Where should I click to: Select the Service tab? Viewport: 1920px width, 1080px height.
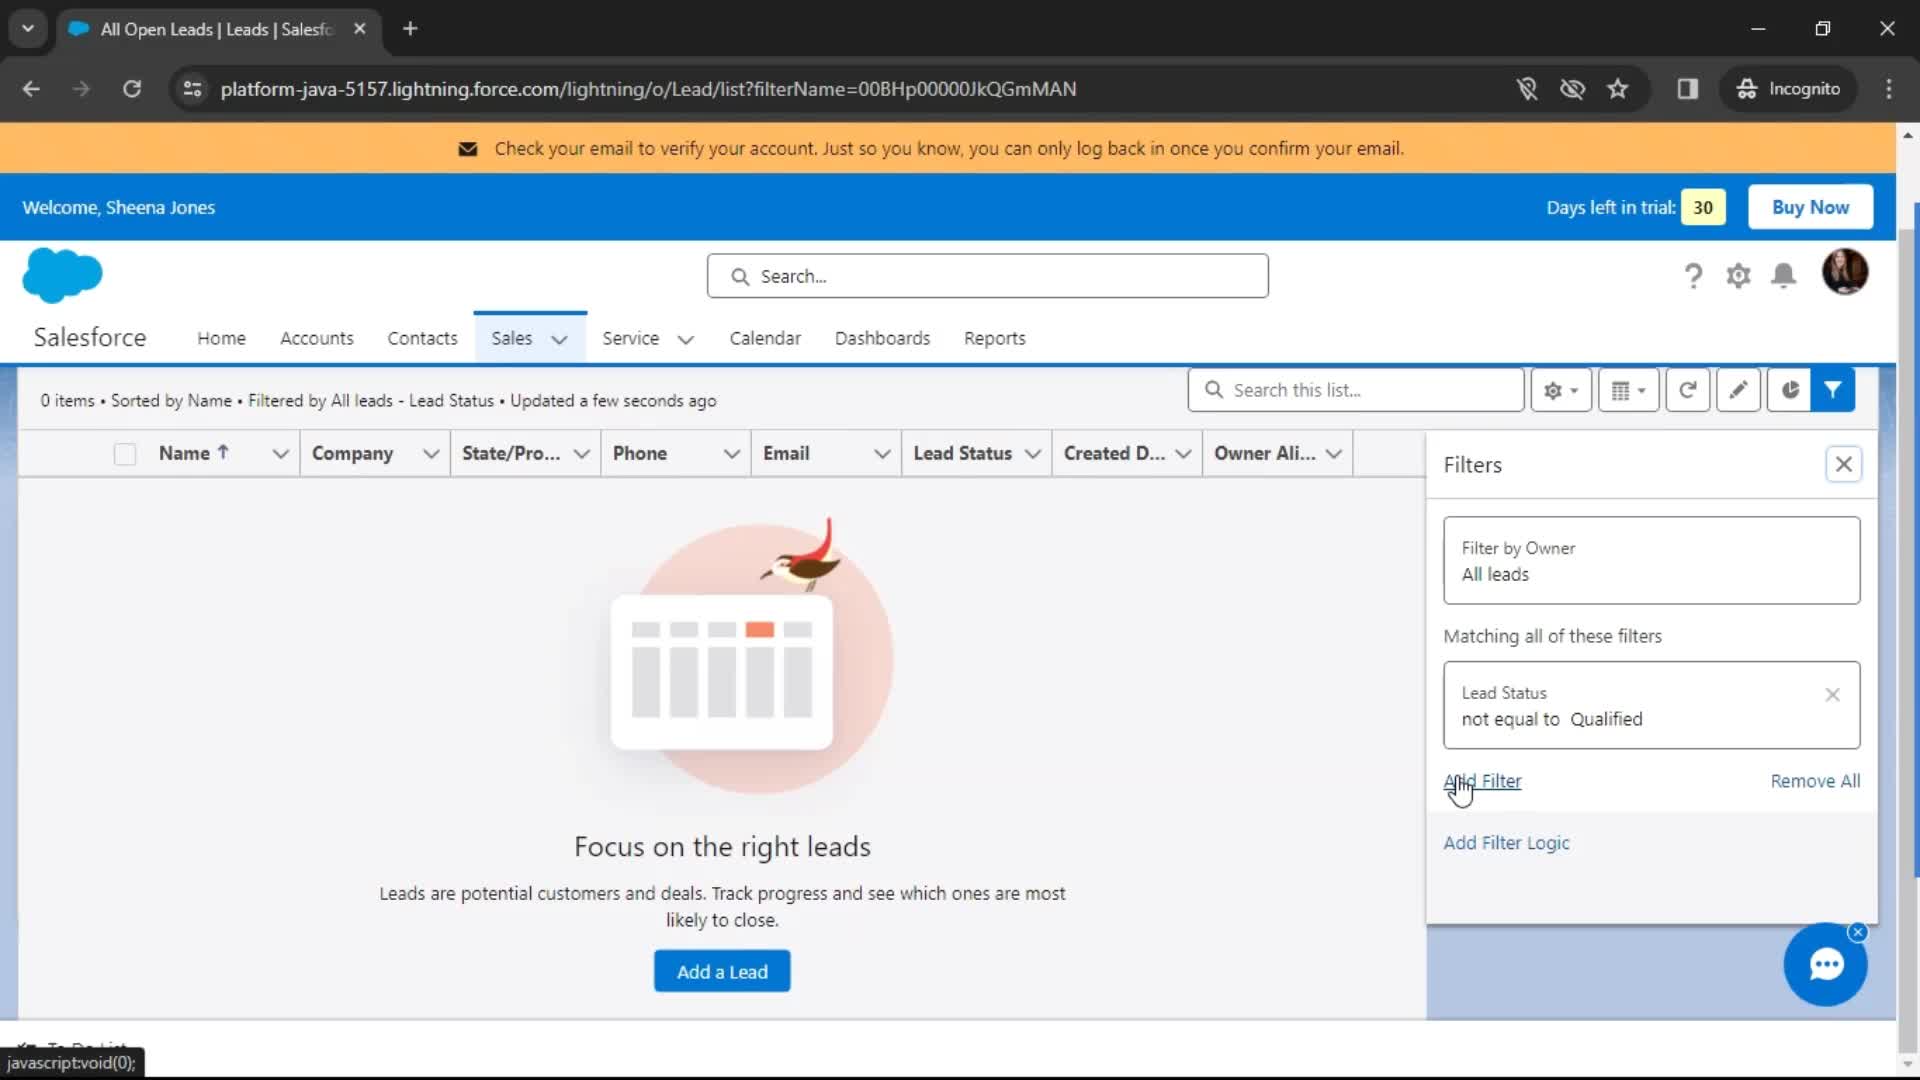click(630, 338)
